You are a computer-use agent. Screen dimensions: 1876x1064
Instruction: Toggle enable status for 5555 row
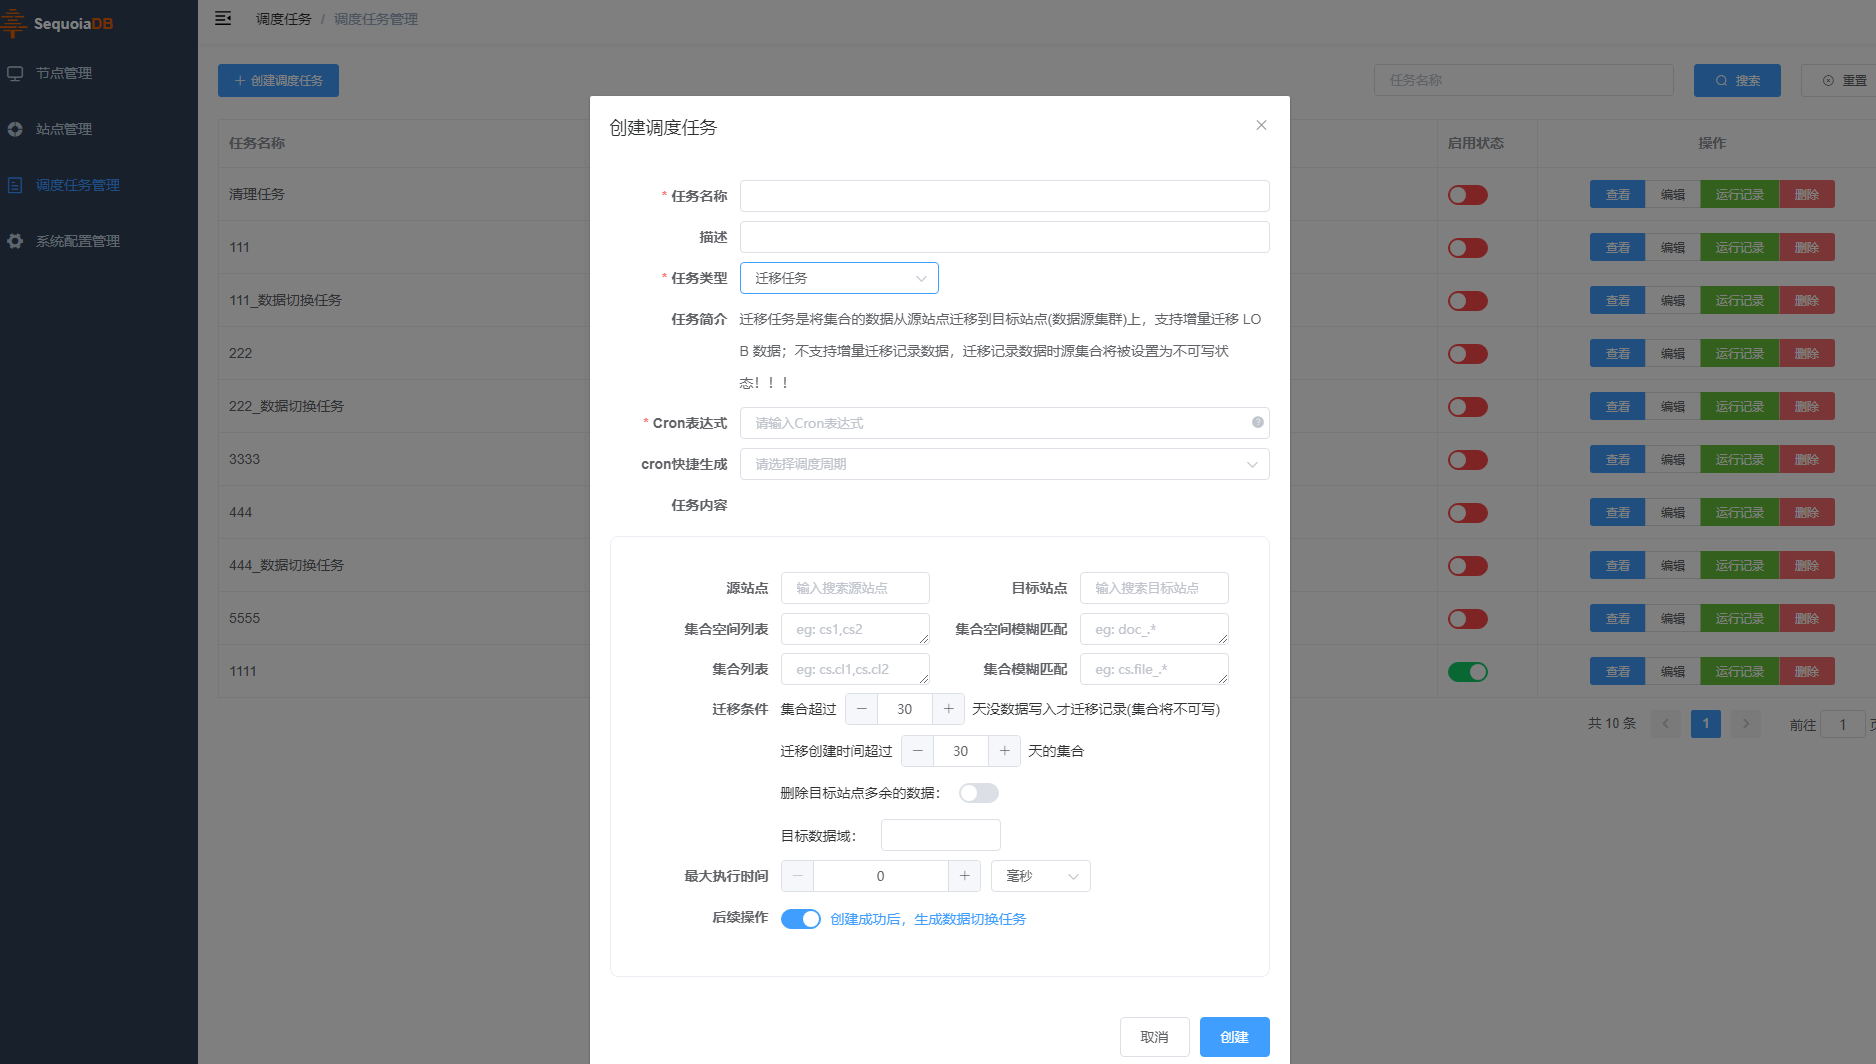(x=1468, y=619)
